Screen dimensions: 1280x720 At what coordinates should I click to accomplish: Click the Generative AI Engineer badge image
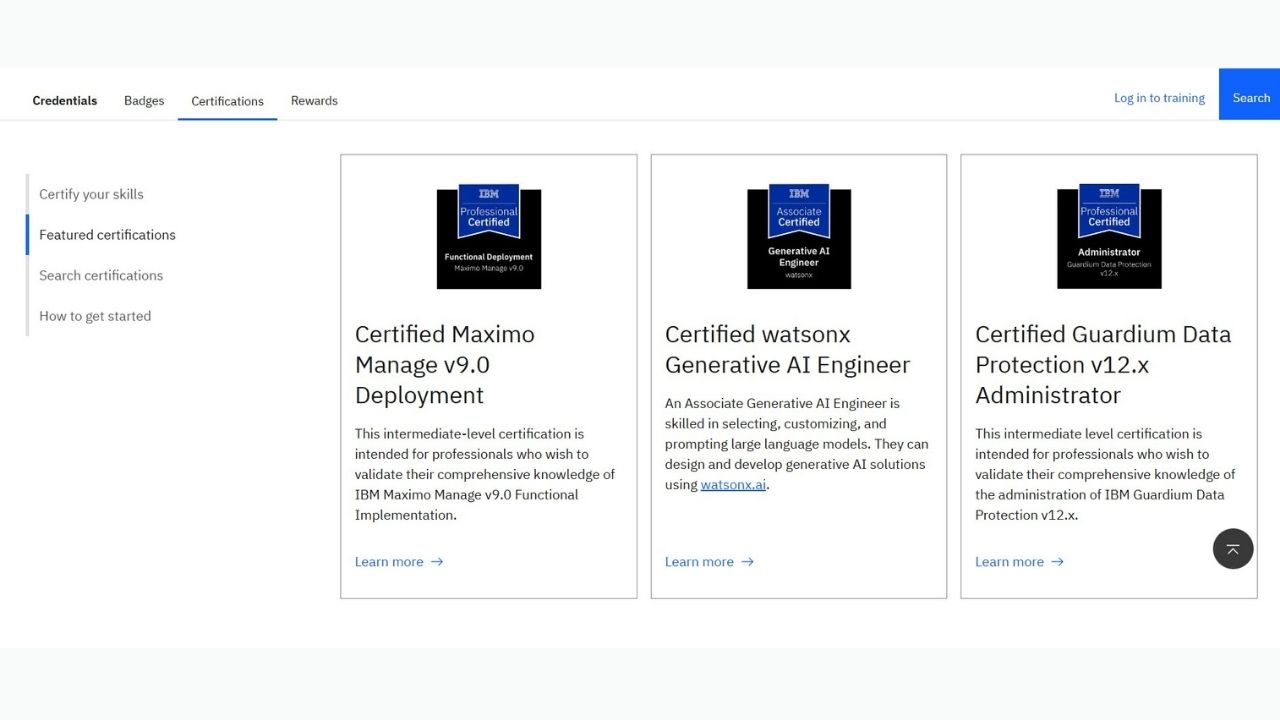[x=798, y=237]
